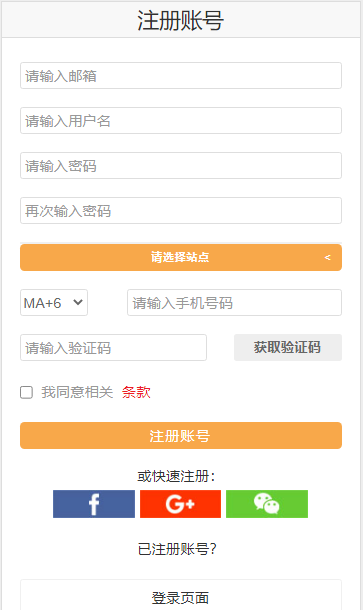363x610 pixels.
Task: Expand the 请选择站点 site selector
Action: coord(181,257)
